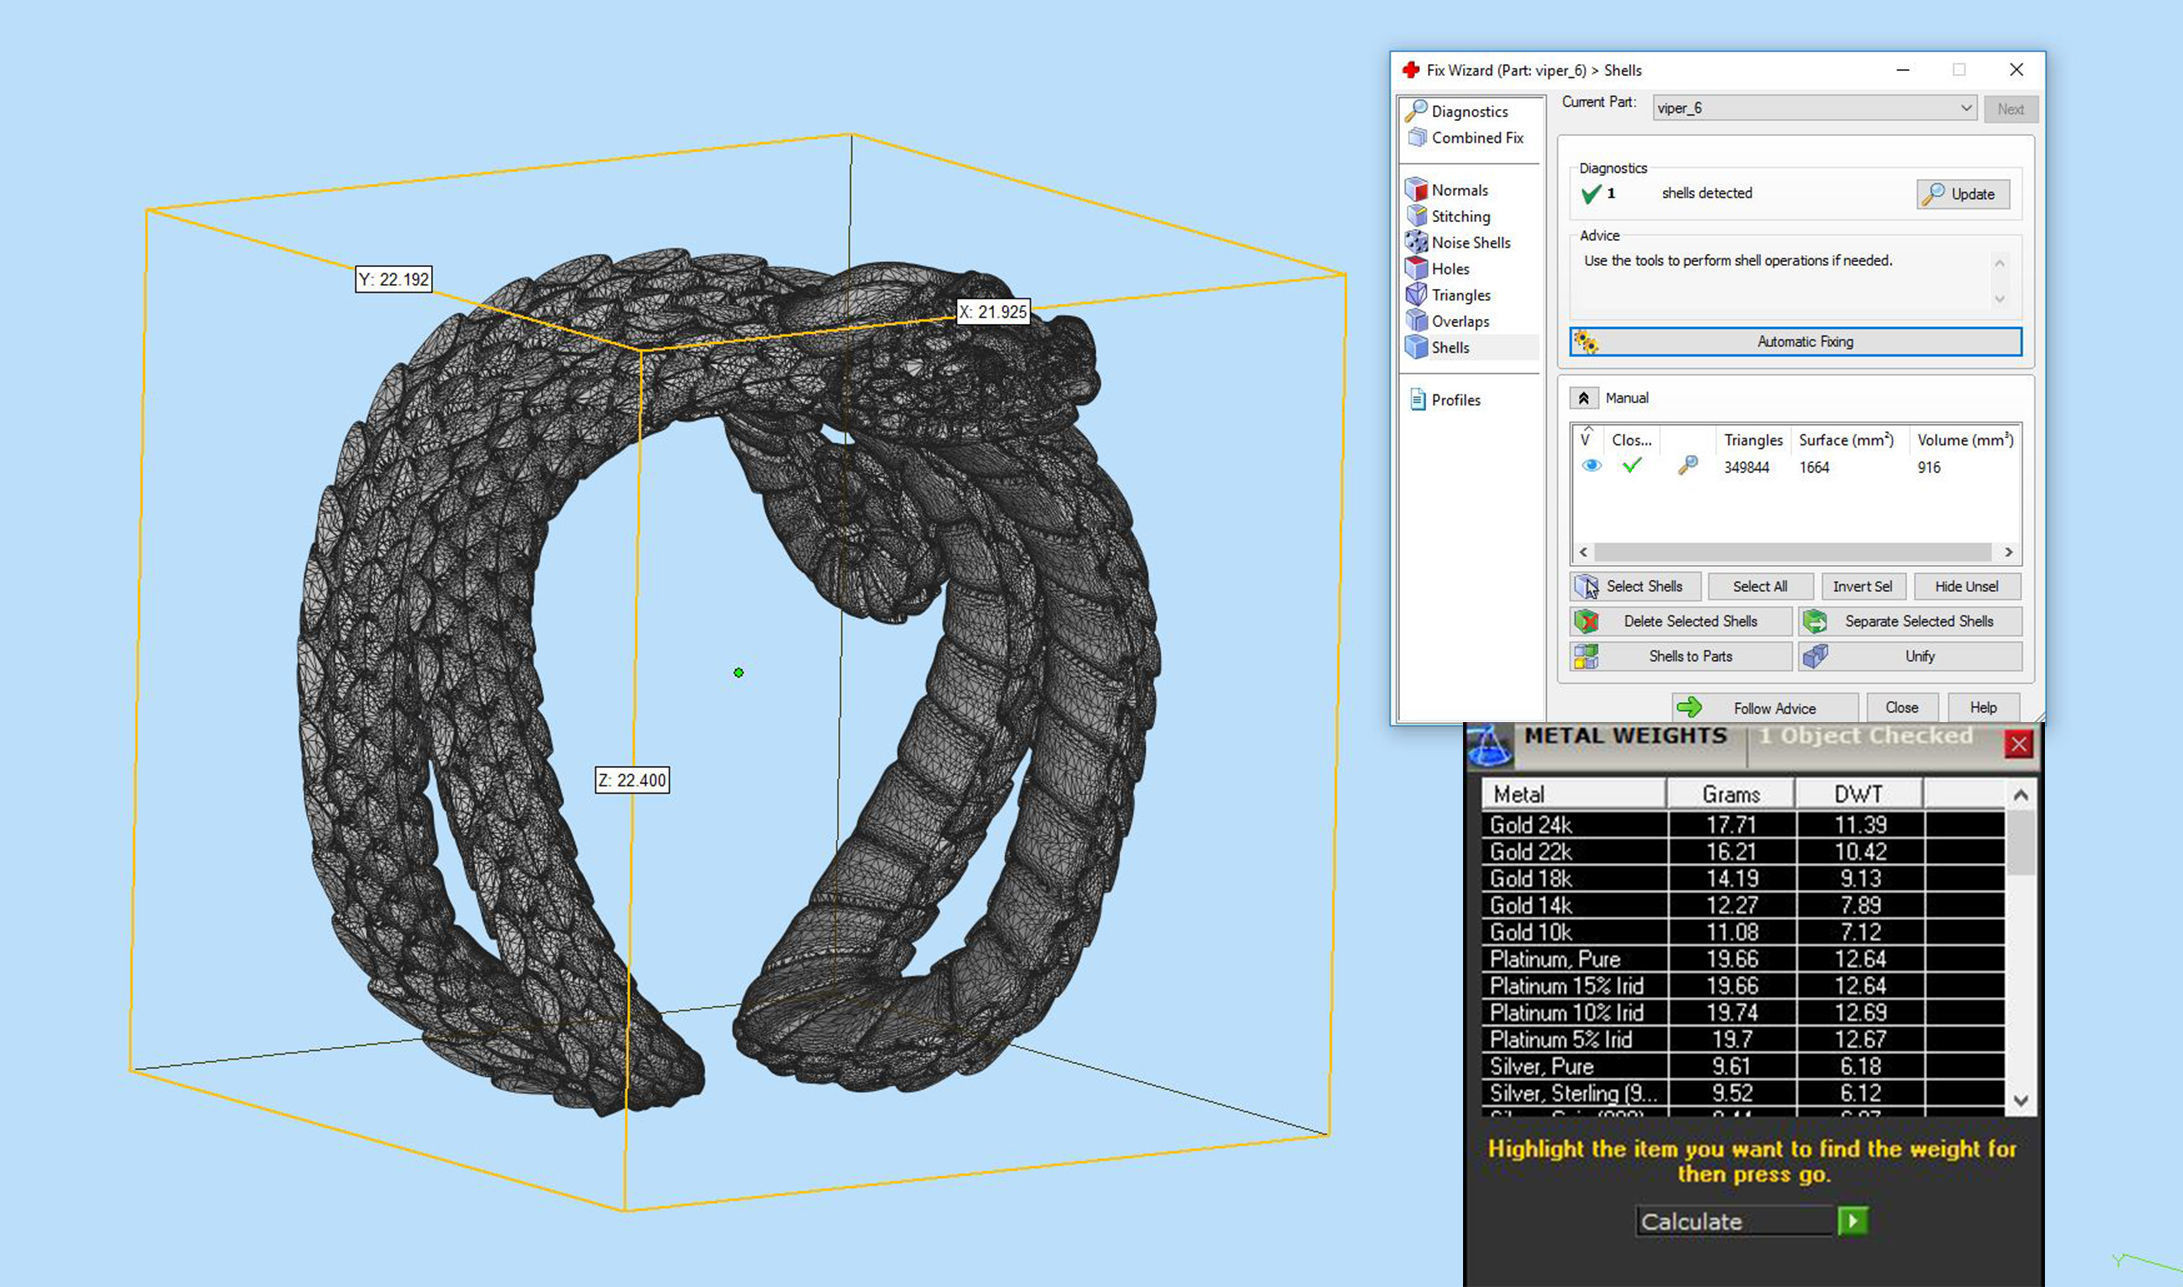Convert Shells to Parts
2183x1287 pixels.
click(1680, 656)
